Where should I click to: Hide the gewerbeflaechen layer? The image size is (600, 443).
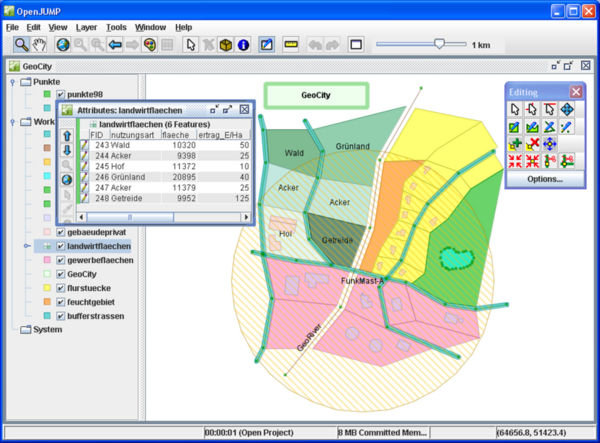tap(60, 260)
